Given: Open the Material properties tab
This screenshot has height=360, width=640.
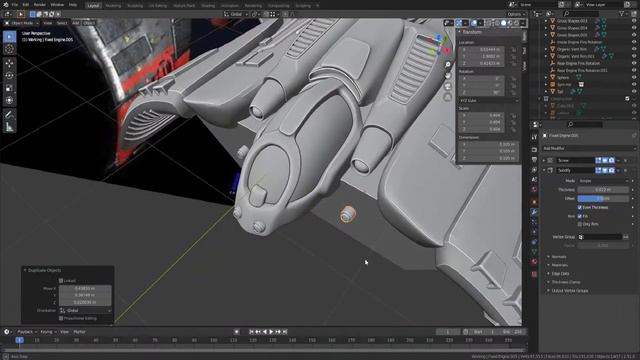Looking at the screenshot, I should 534,262.
